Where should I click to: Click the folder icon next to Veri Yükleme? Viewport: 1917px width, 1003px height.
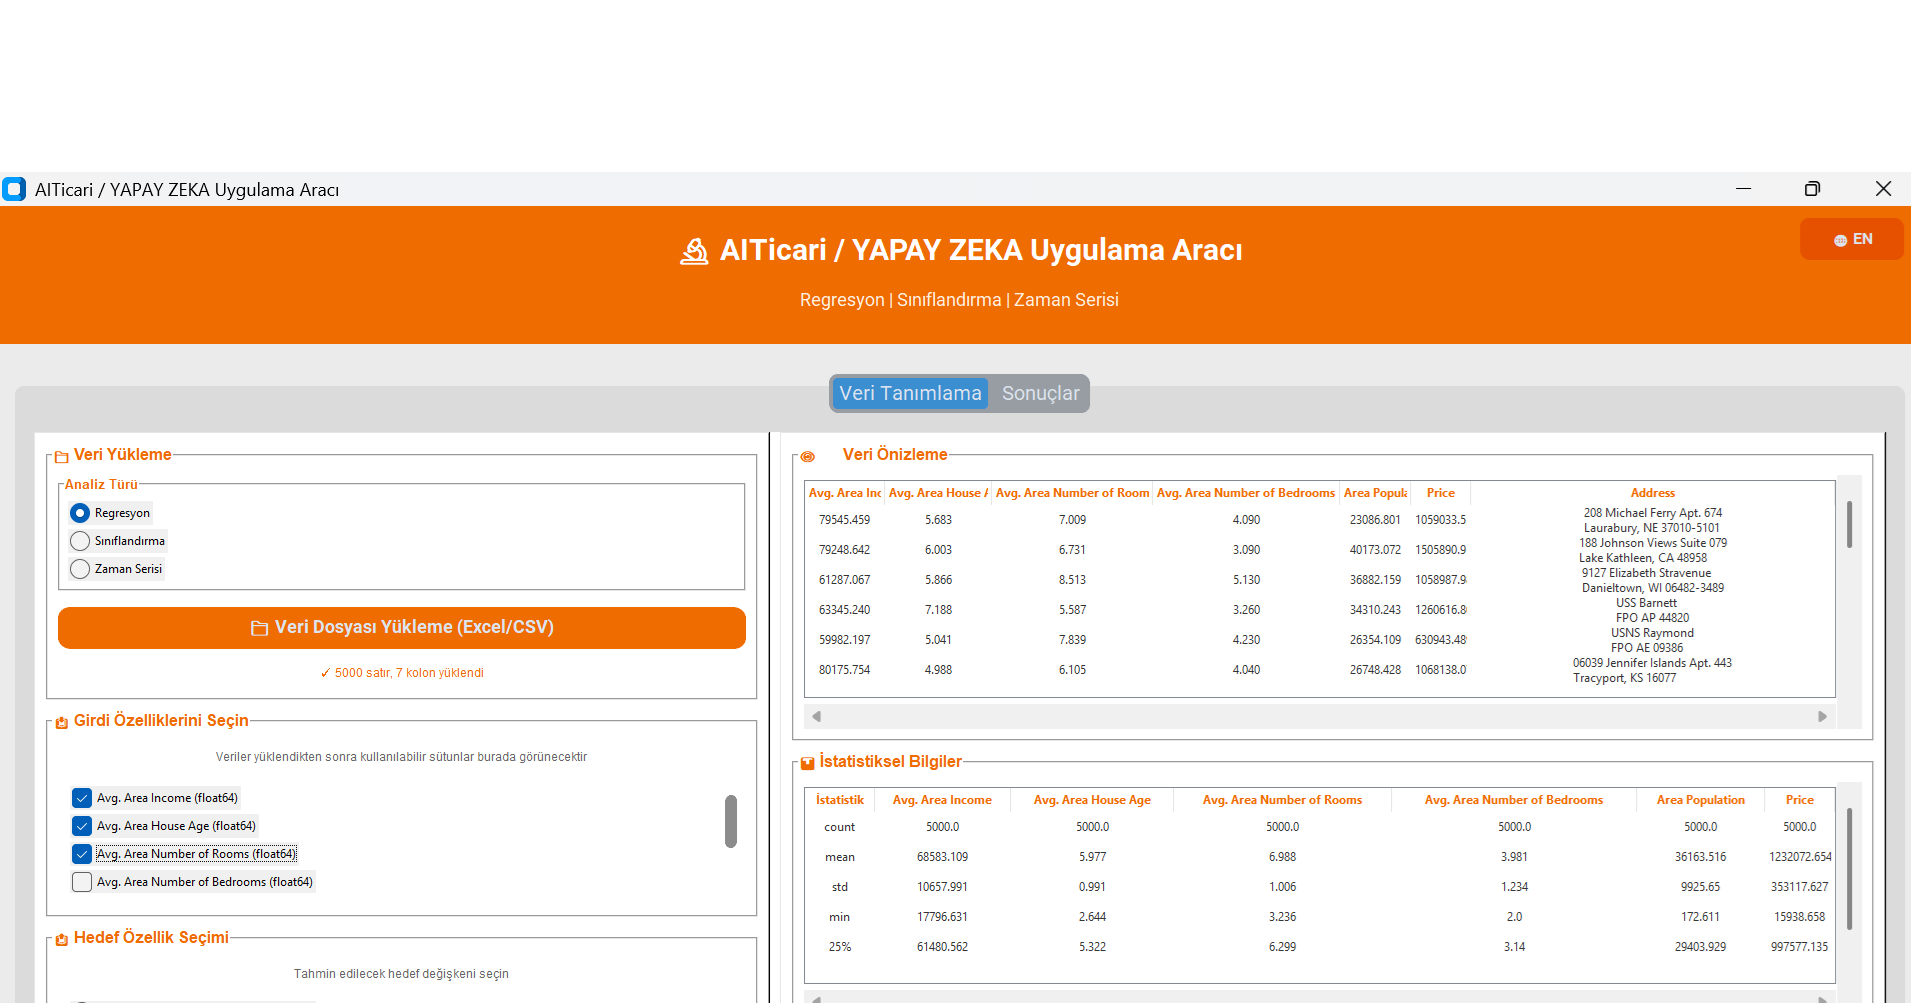point(62,457)
